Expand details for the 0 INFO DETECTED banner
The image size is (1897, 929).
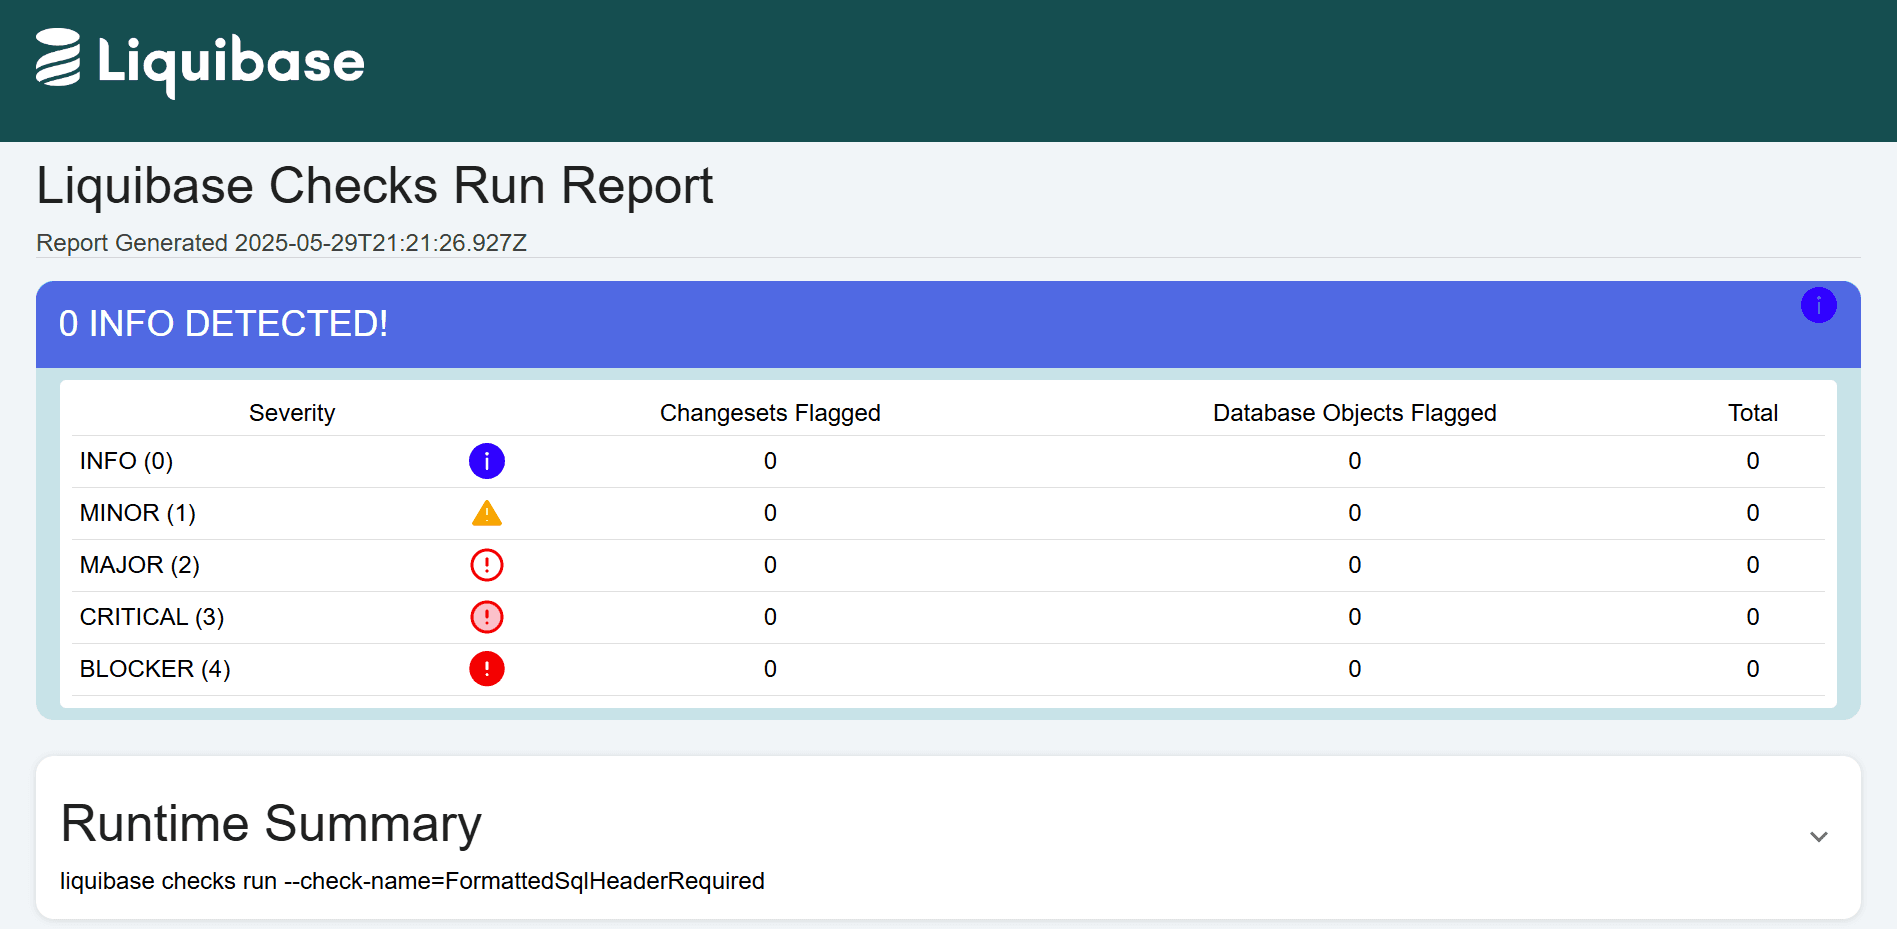click(x=1819, y=305)
